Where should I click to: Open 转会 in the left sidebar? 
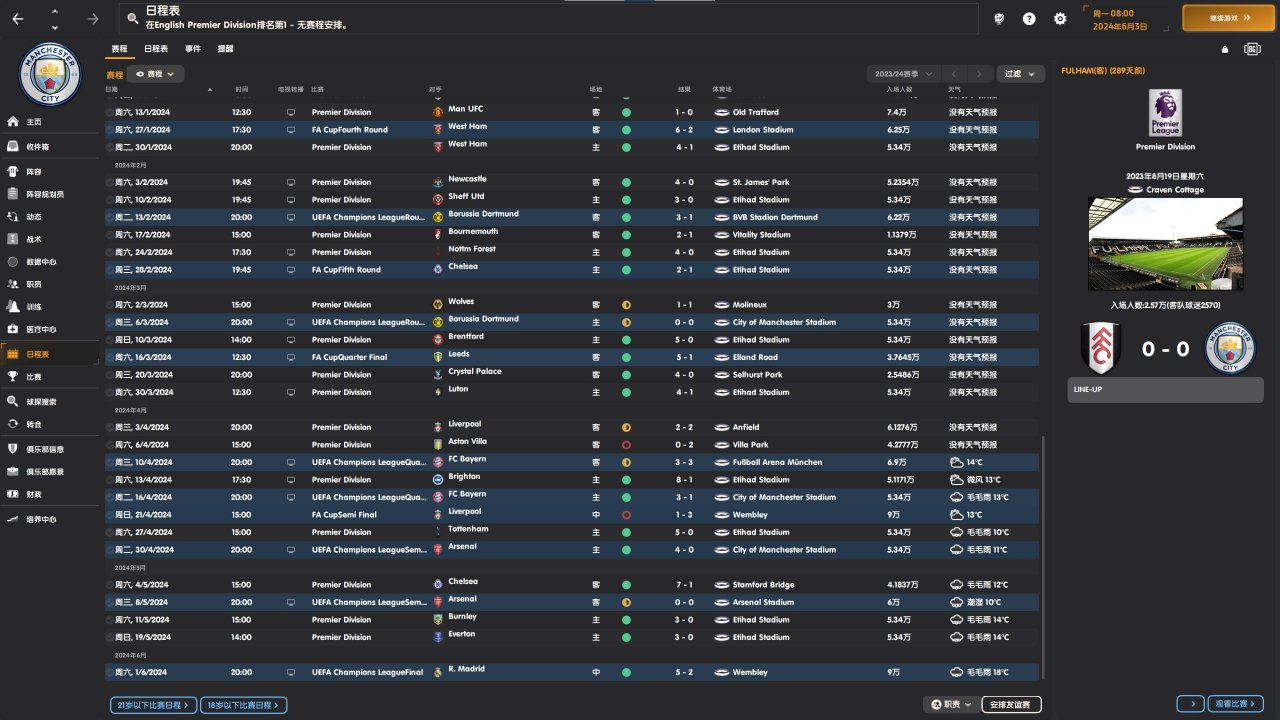(x=50, y=424)
